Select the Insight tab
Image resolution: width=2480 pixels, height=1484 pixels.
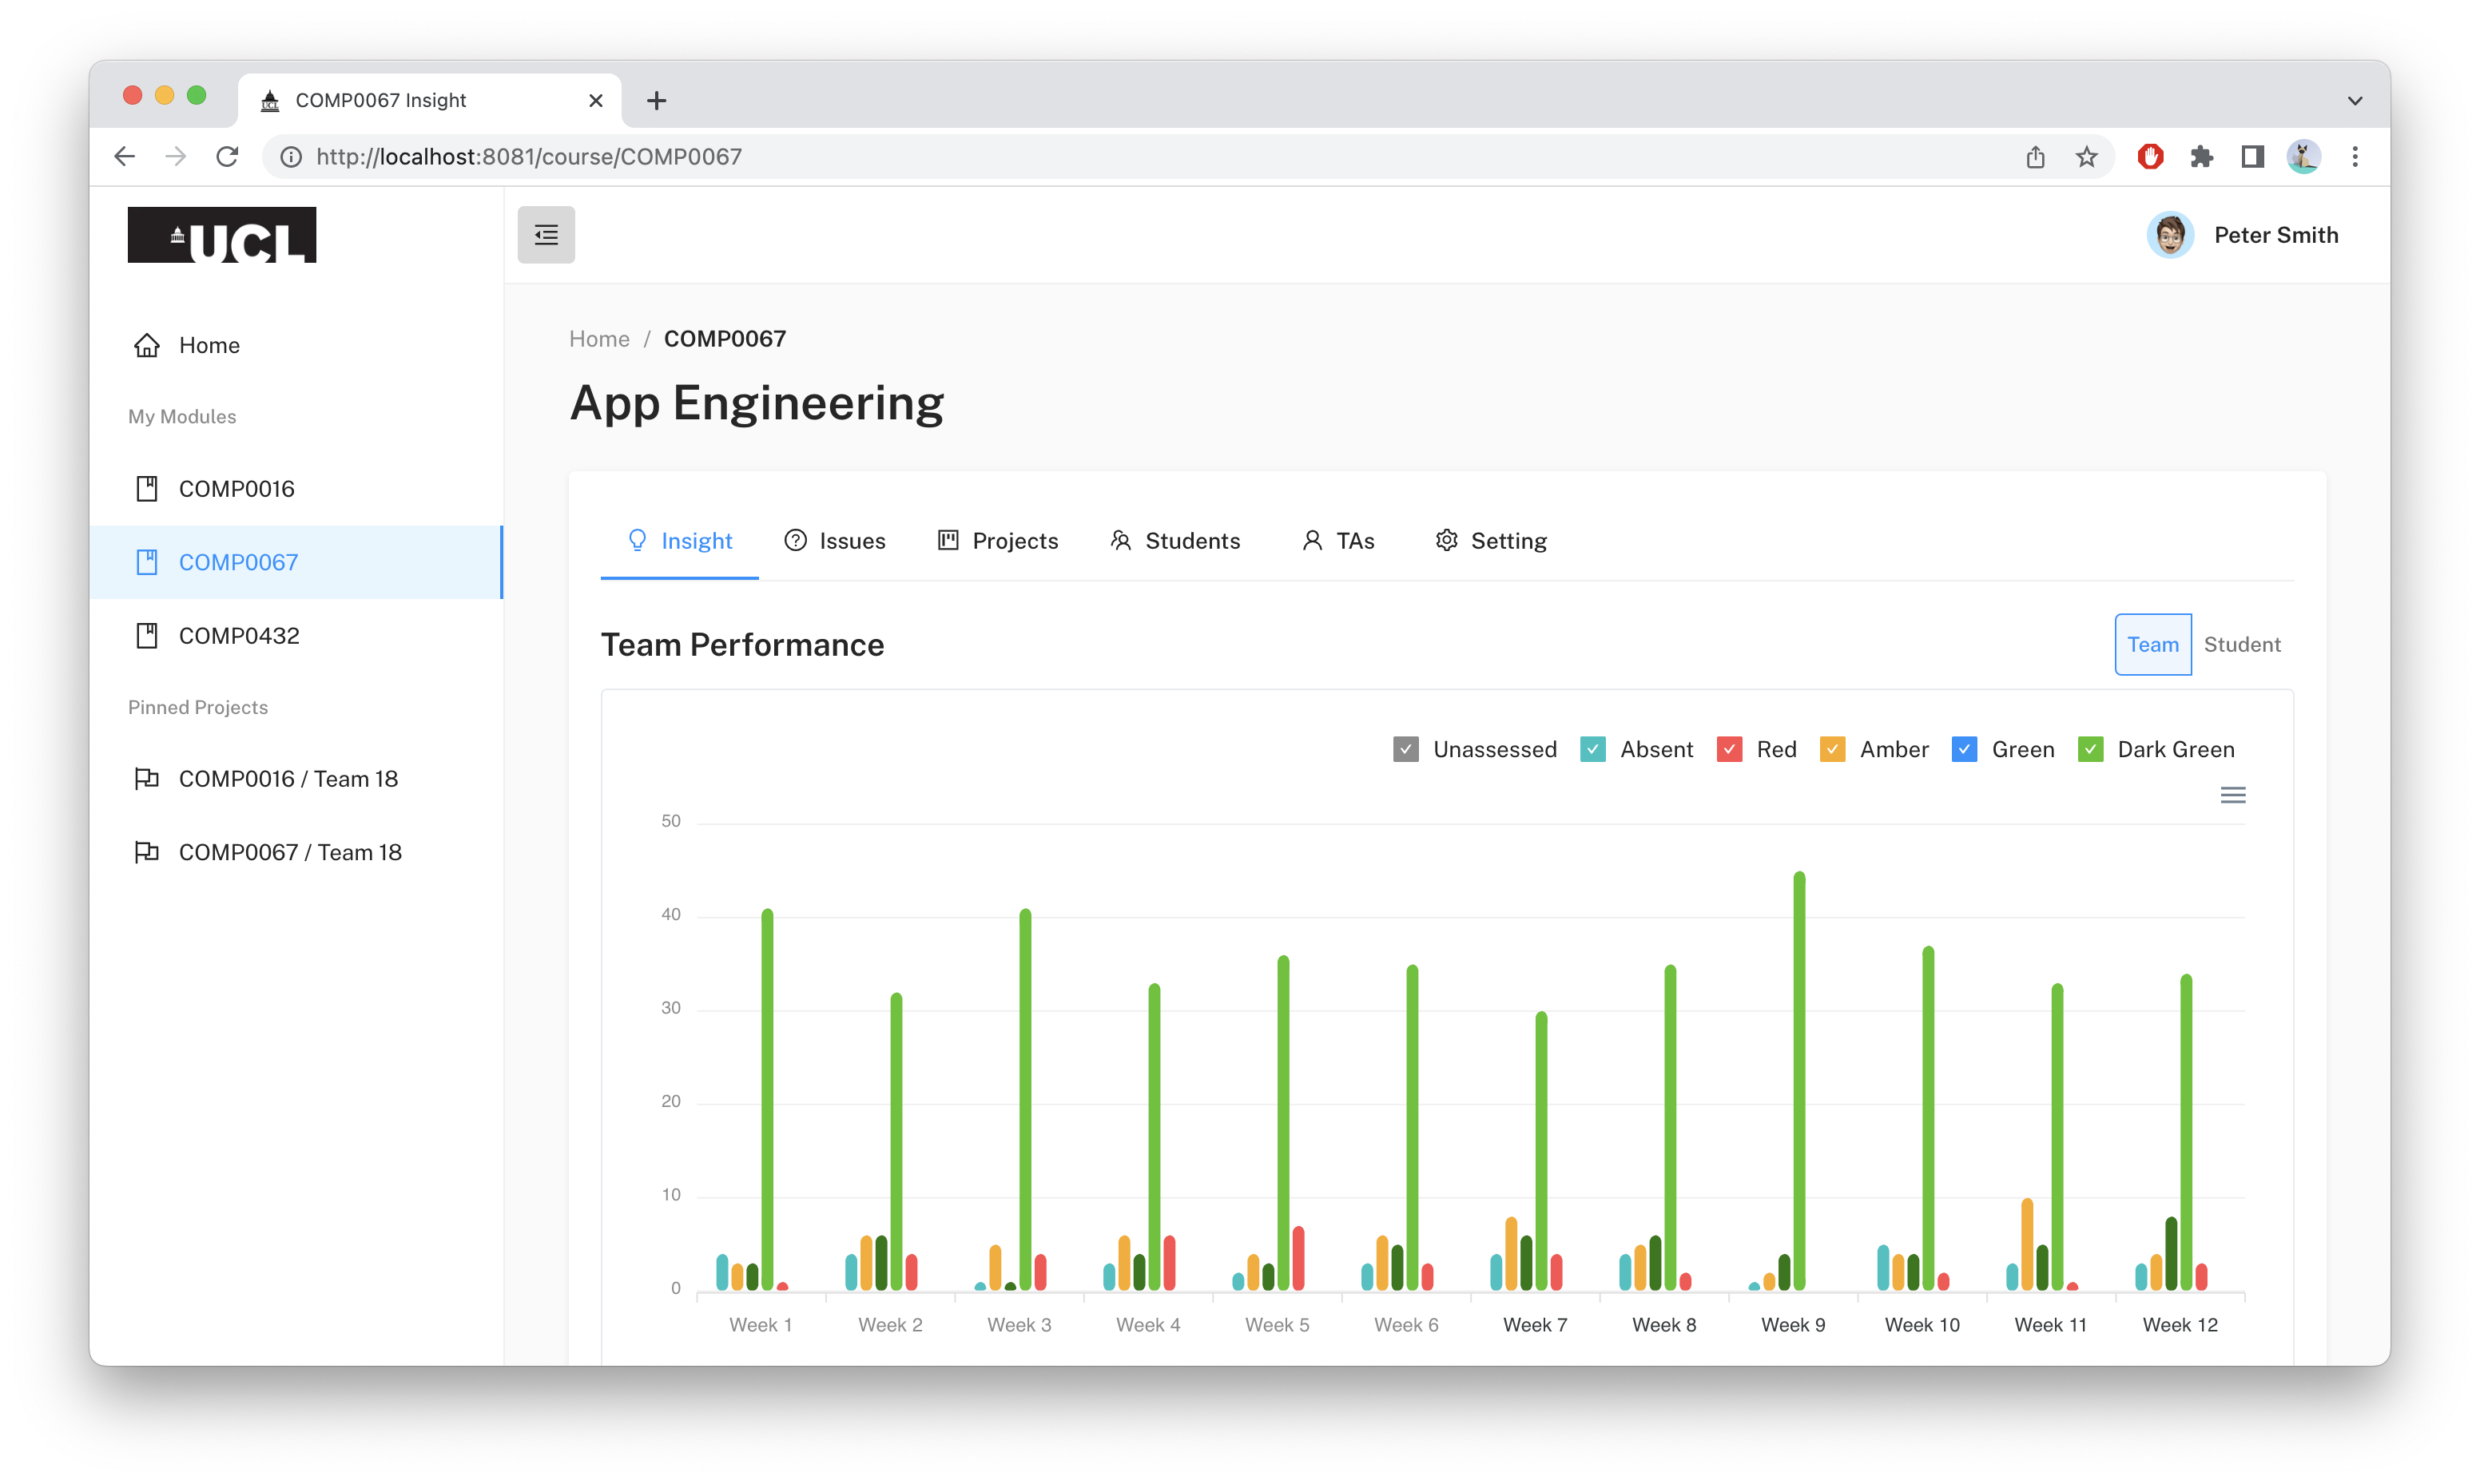pos(680,541)
